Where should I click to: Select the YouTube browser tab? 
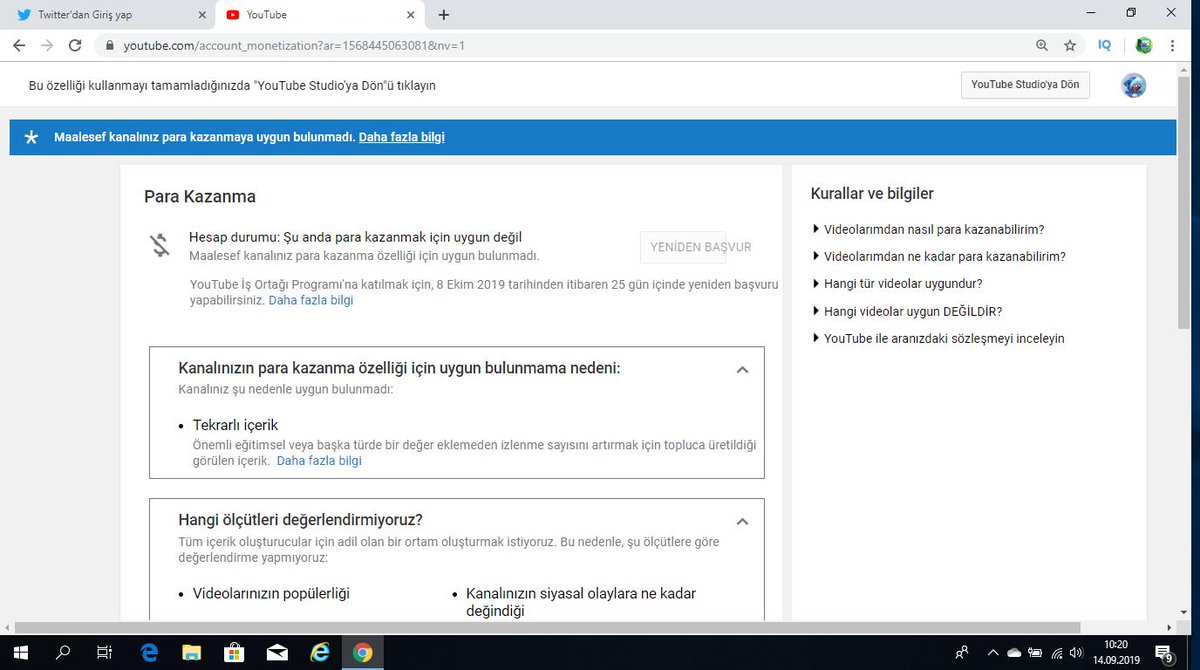click(320, 15)
